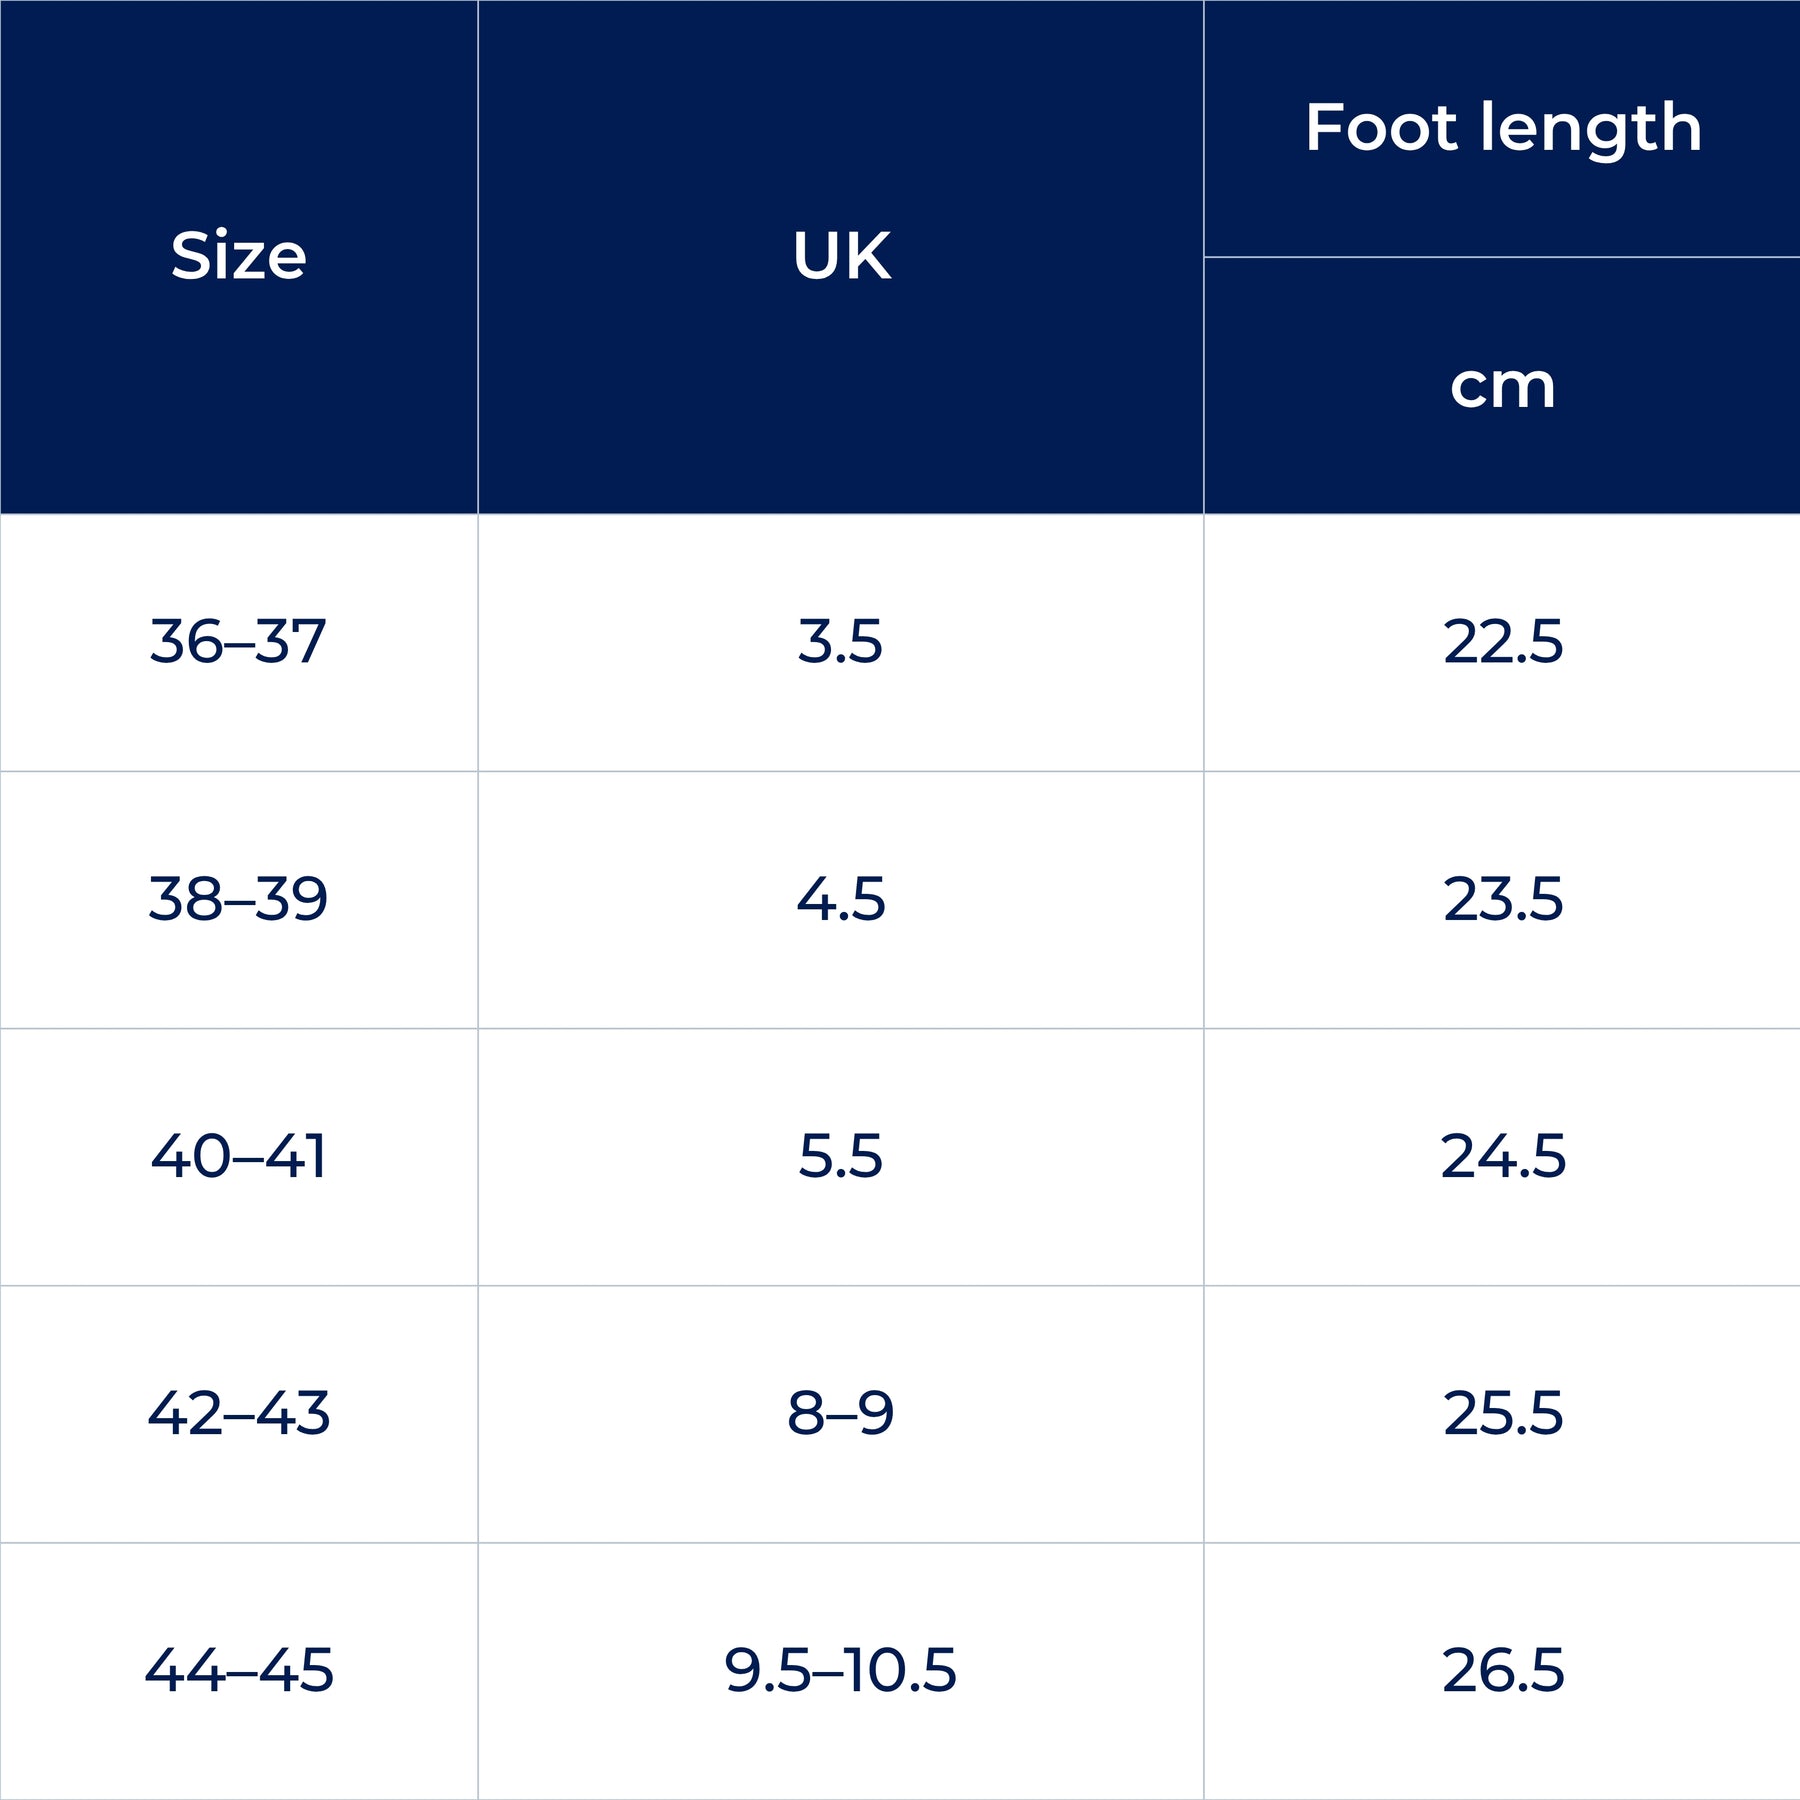Click the Foot length header cell
Screen dimensions: 1800x1800
point(1502,128)
